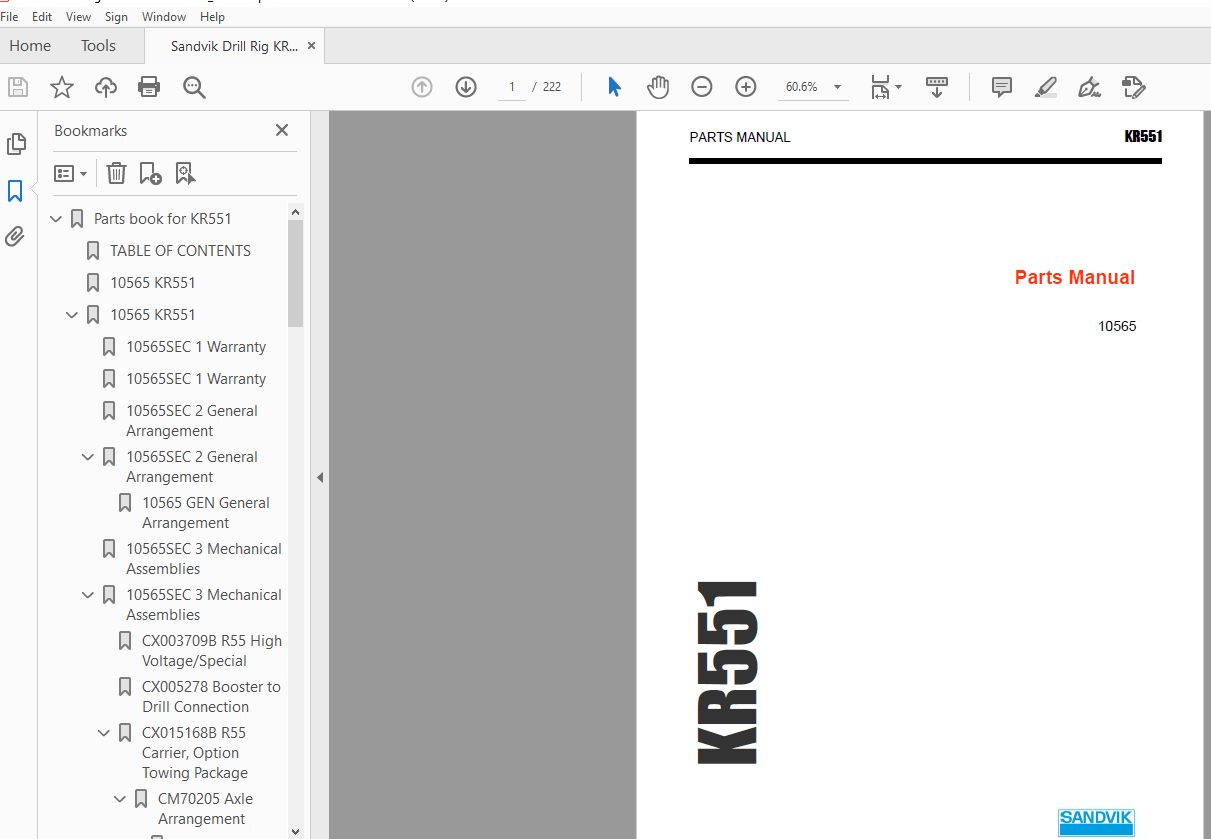Open the Edit menu
The width and height of the screenshot is (1211, 839).
coord(42,17)
